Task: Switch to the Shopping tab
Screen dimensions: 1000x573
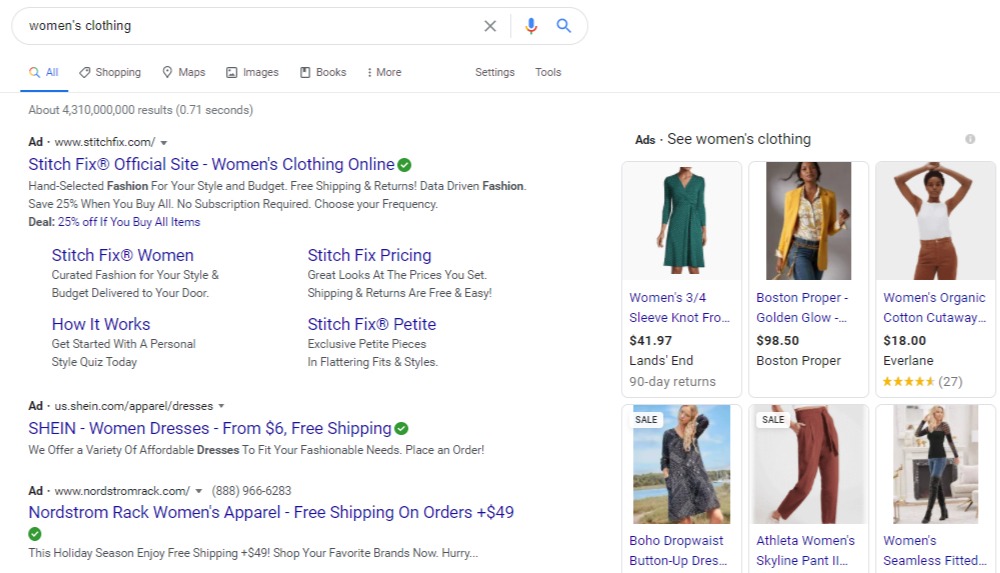Action: tap(110, 73)
